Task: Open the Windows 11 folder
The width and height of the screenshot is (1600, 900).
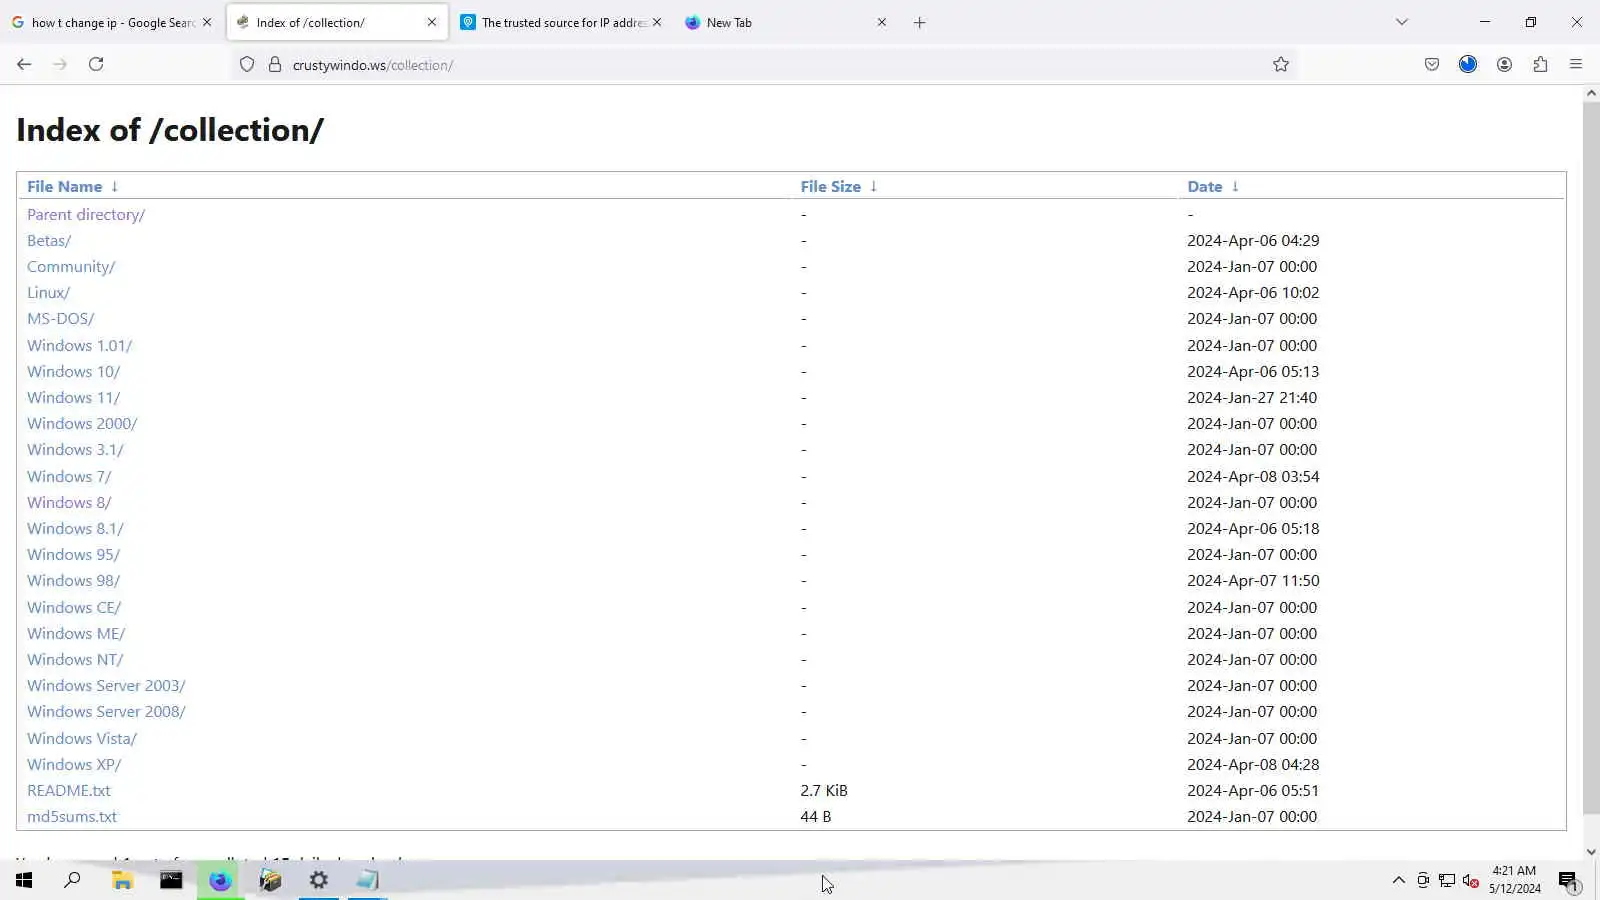Action: (x=73, y=398)
